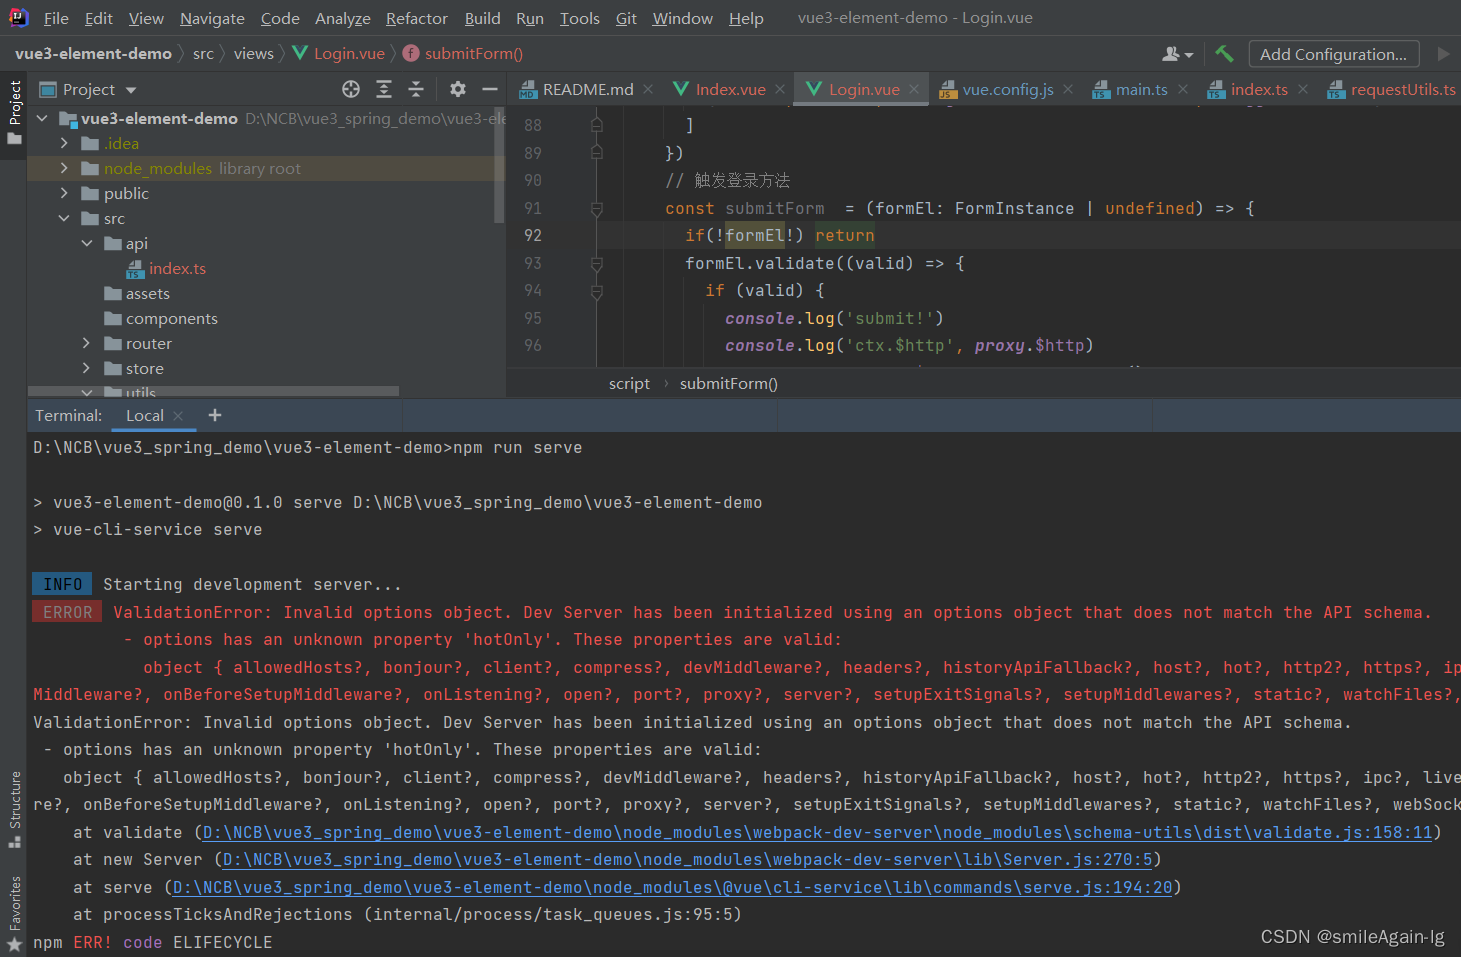Expand the router folder in Project tree

tap(86, 343)
